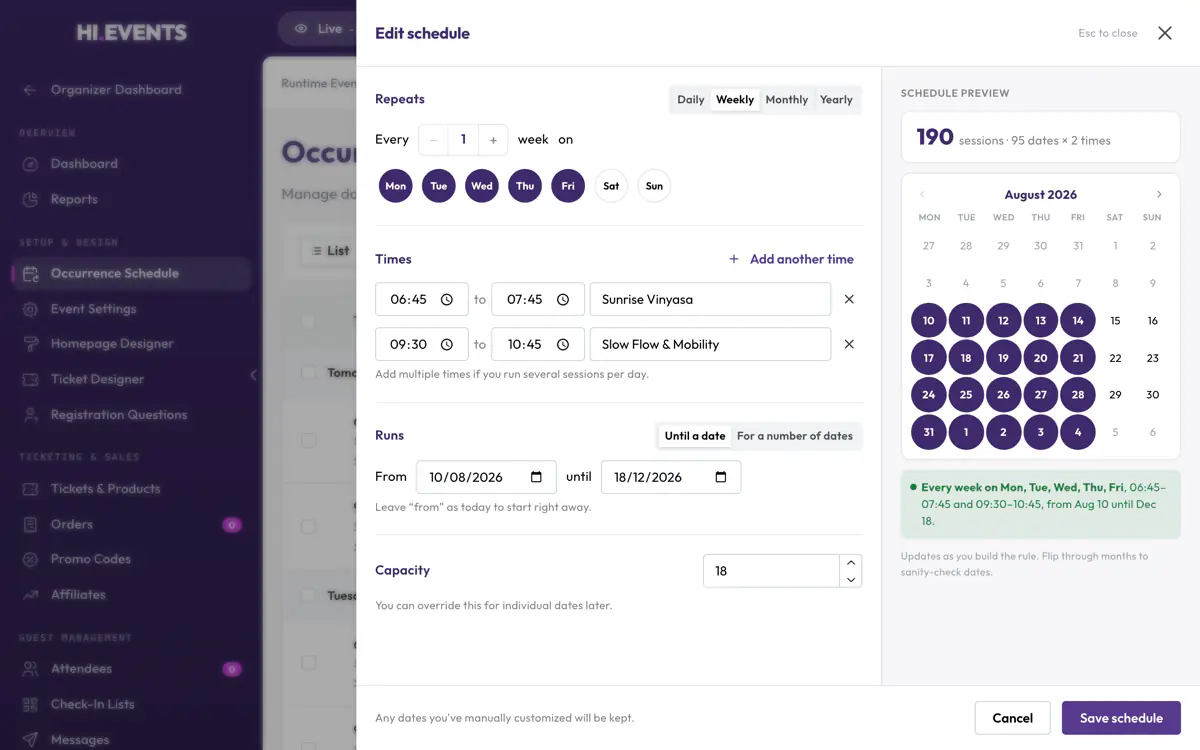Image resolution: width=1200 pixels, height=750 pixels.
Task: Click August 10 in preview calendar
Action: [929, 321]
